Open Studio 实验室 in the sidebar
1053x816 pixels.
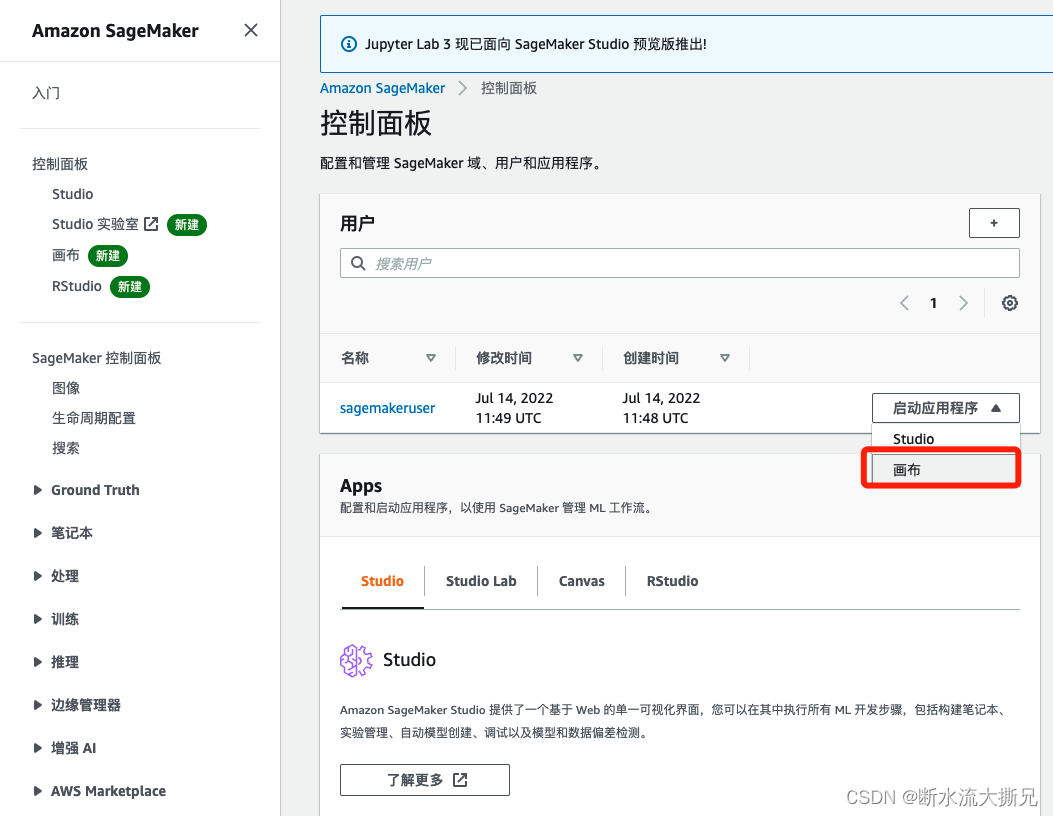pos(95,224)
